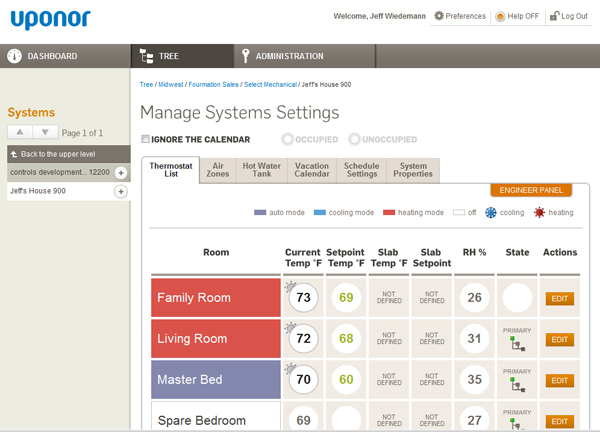Viewport: 600px width, 432px height.
Task: Open the Schedule Settings tab
Action: coord(362,170)
